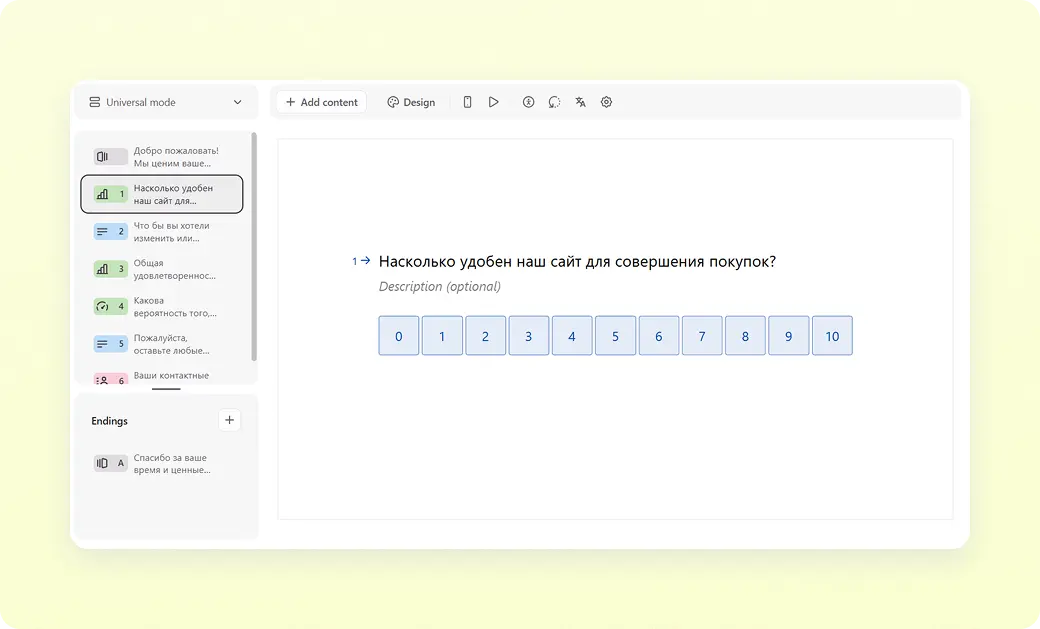Select ending A 'Спасибо за ваше время'

tap(162, 464)
